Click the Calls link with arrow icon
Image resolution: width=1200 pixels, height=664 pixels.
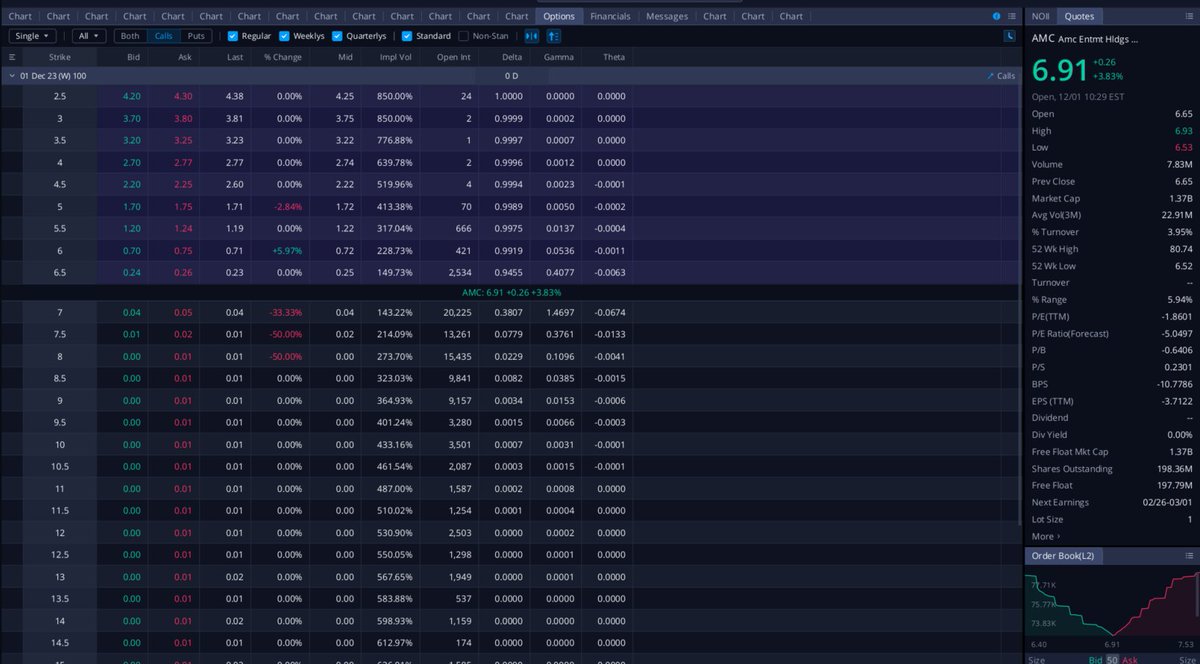[1000, 76]
